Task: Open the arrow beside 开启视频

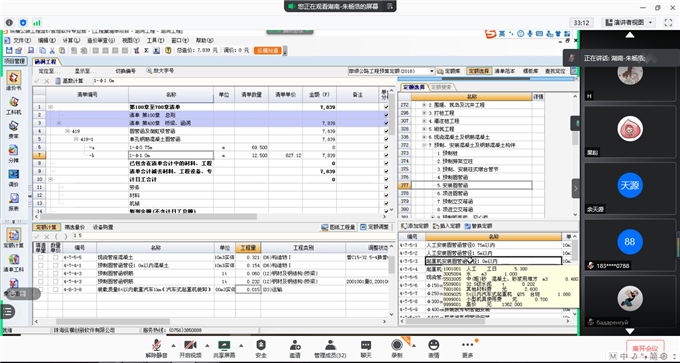Action: coord(207,346)
